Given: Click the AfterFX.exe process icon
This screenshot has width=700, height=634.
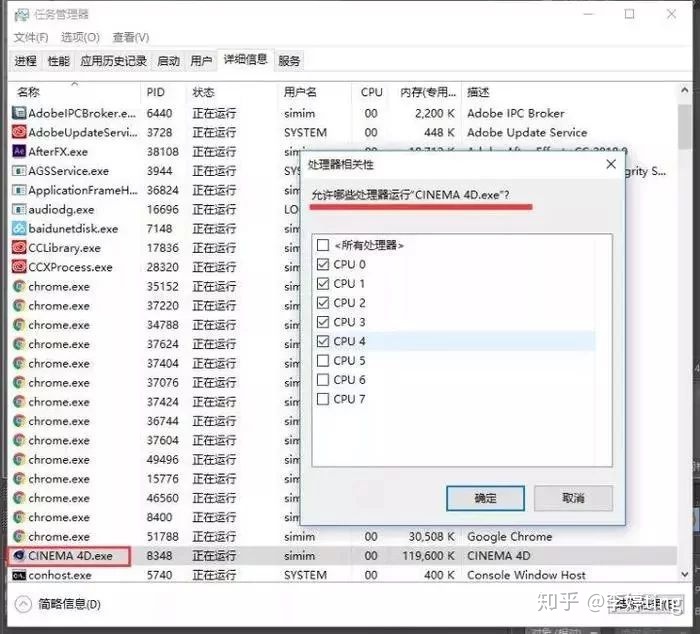Looking at the screenshot, I should pyautogui.click(x=19, y=151).
